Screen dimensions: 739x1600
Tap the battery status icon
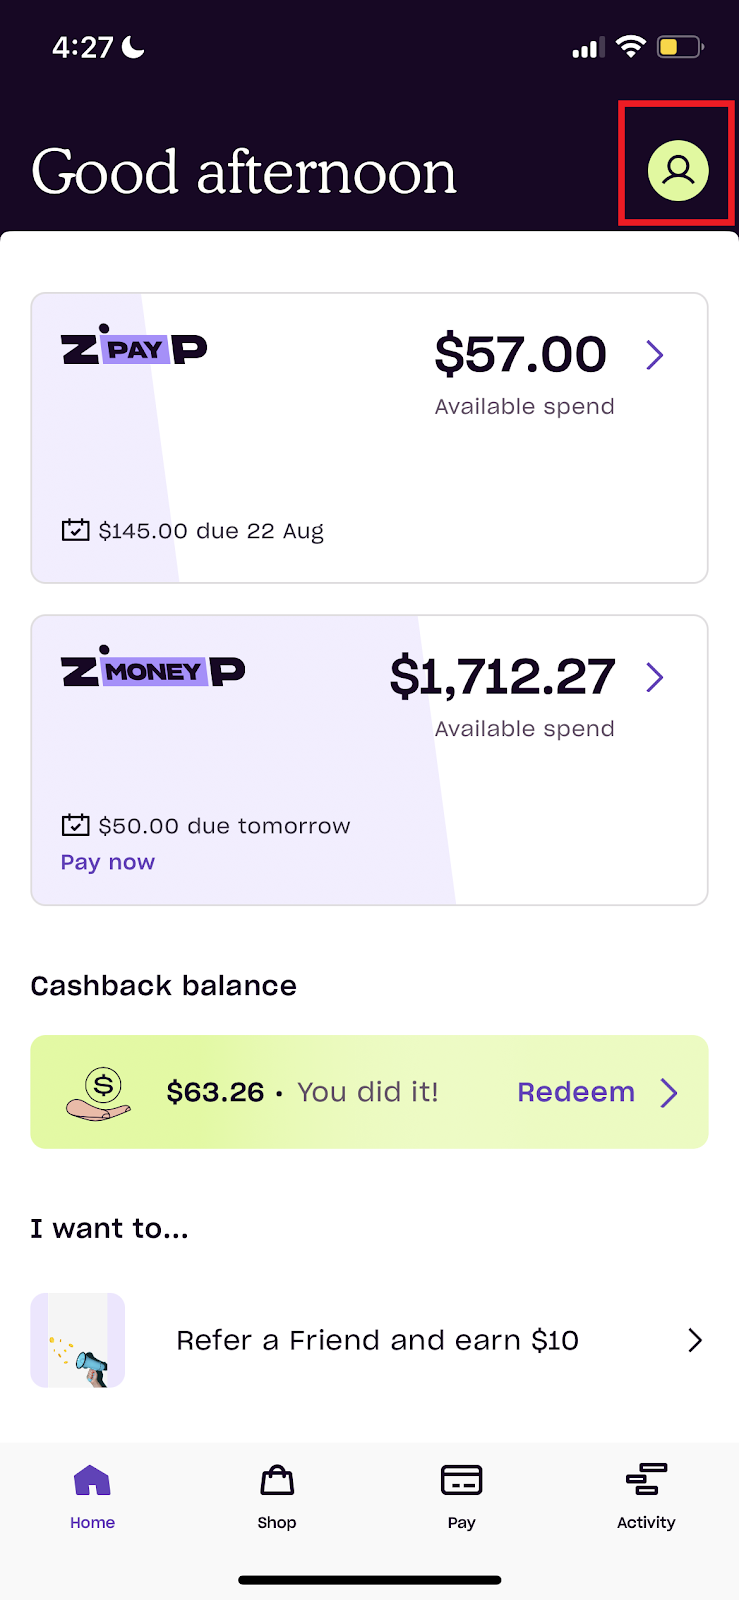point(680,47)
